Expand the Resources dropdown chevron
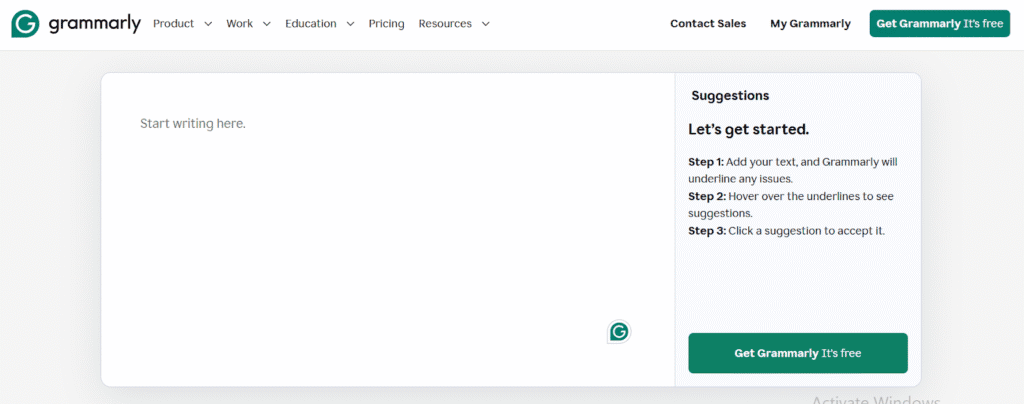1024x404 pixels. pyautogui.click(x=485, y=24)
